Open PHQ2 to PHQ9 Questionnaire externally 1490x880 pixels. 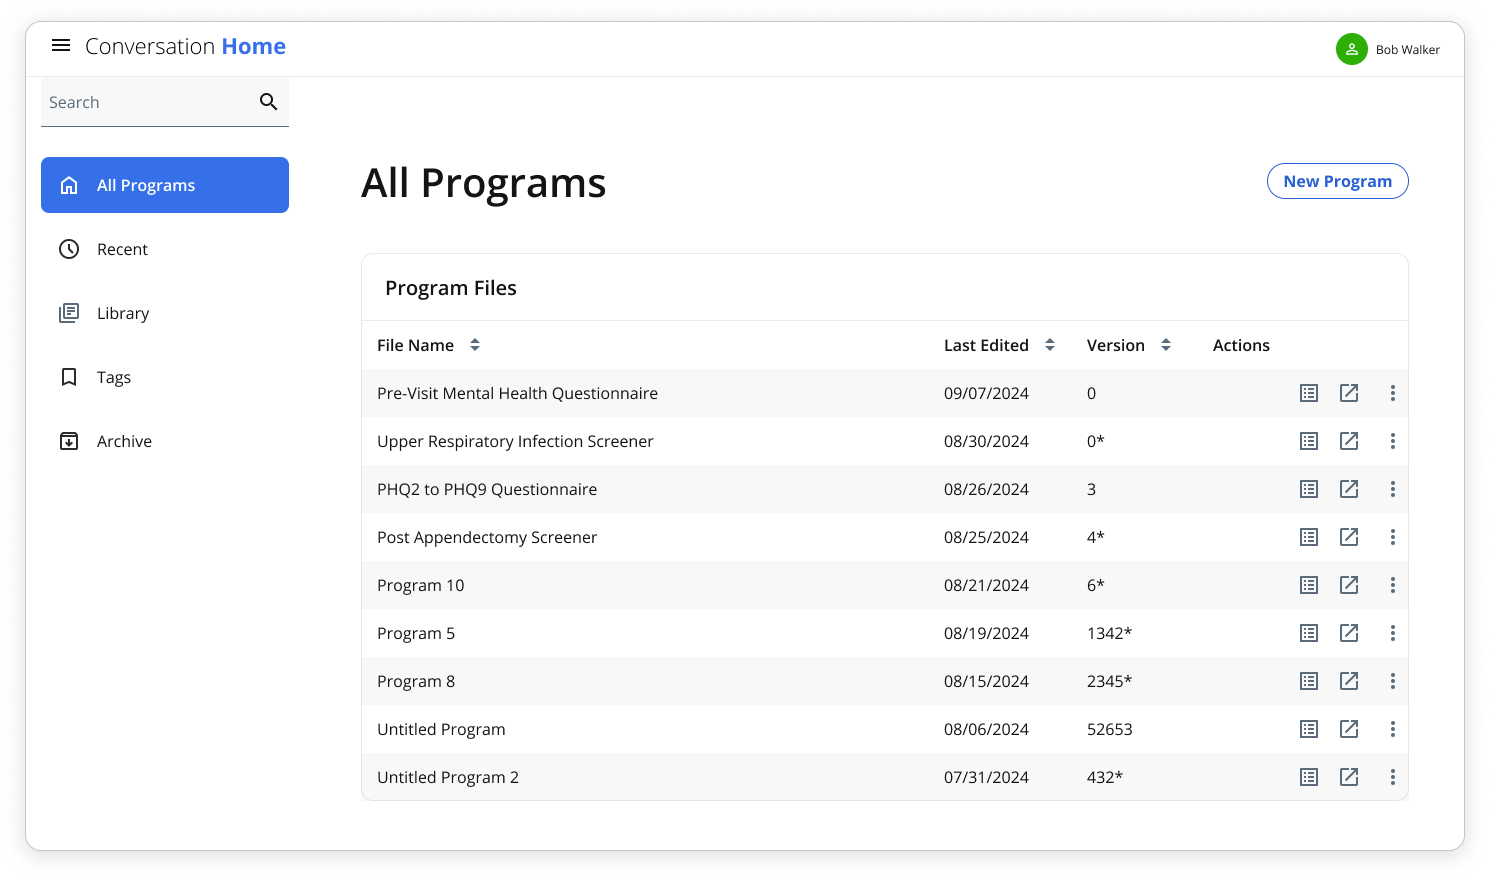point(1349,489)
